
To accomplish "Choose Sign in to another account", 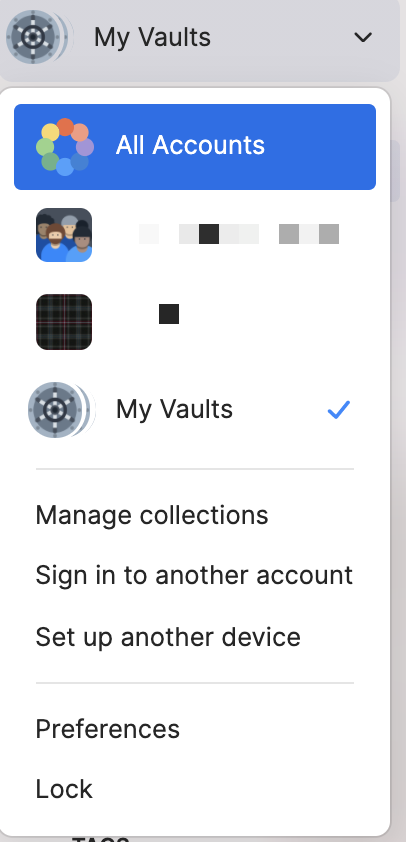I will [x=194, y=576].
